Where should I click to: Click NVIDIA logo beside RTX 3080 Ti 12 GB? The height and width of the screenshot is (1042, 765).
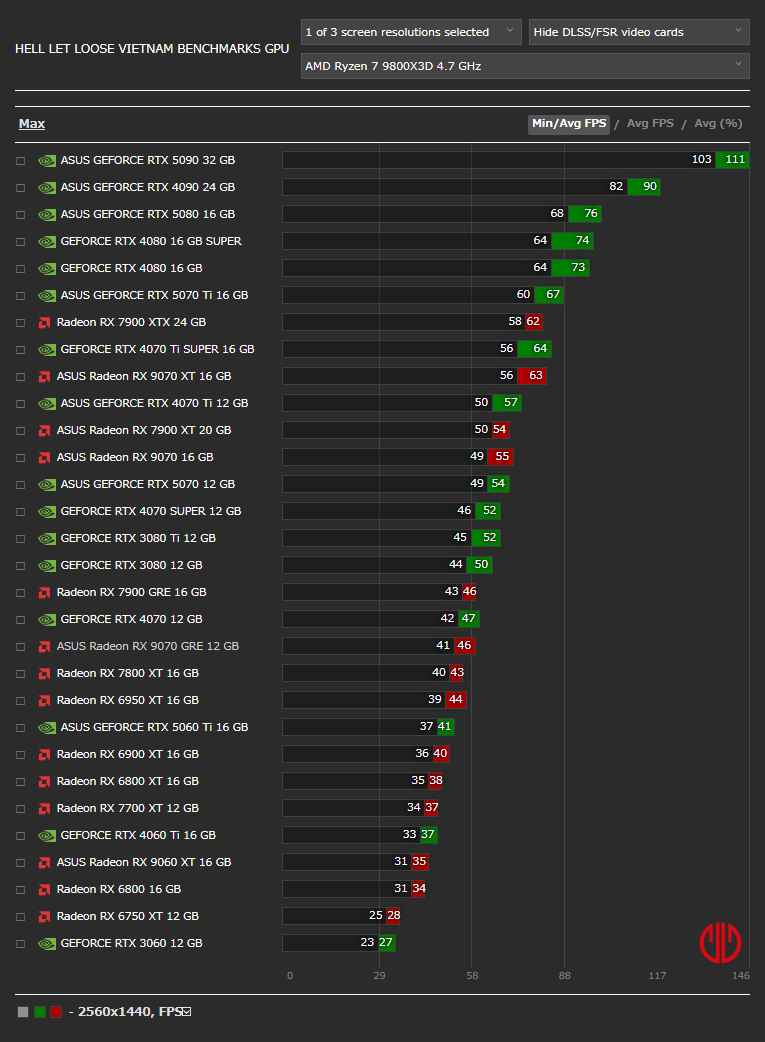[x=47, y=539]
